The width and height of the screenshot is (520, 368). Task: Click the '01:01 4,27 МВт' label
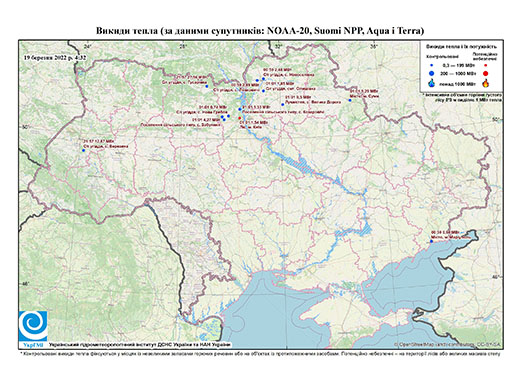coord(207,119)
